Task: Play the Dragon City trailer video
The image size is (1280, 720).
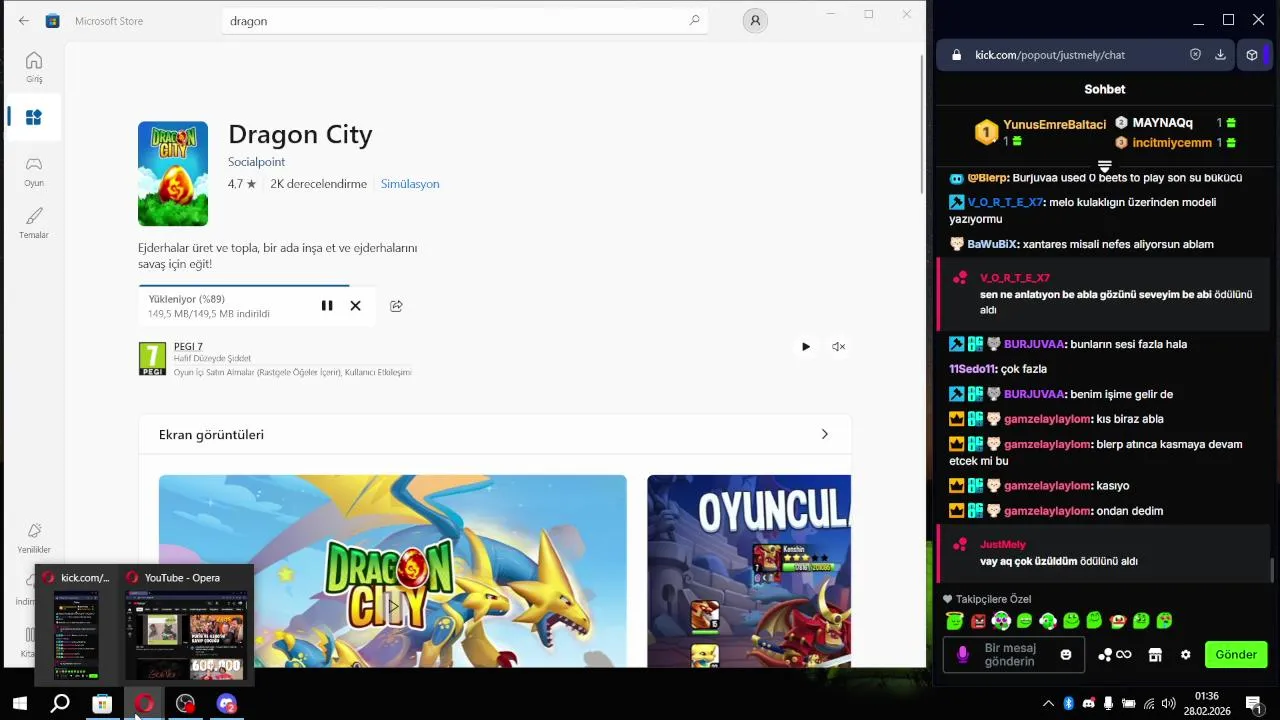Action: [806, 347]
